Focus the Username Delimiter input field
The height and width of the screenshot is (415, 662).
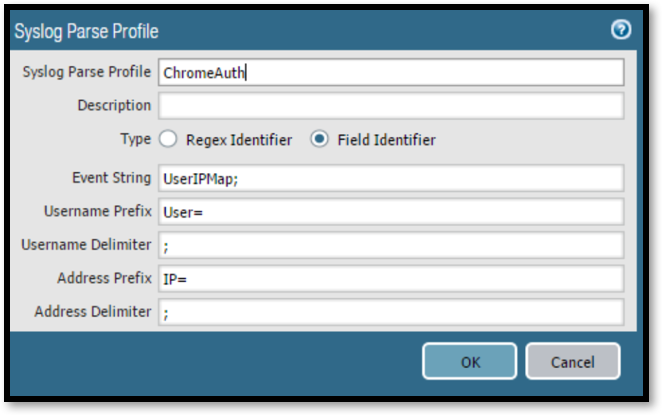click(390, 245)
